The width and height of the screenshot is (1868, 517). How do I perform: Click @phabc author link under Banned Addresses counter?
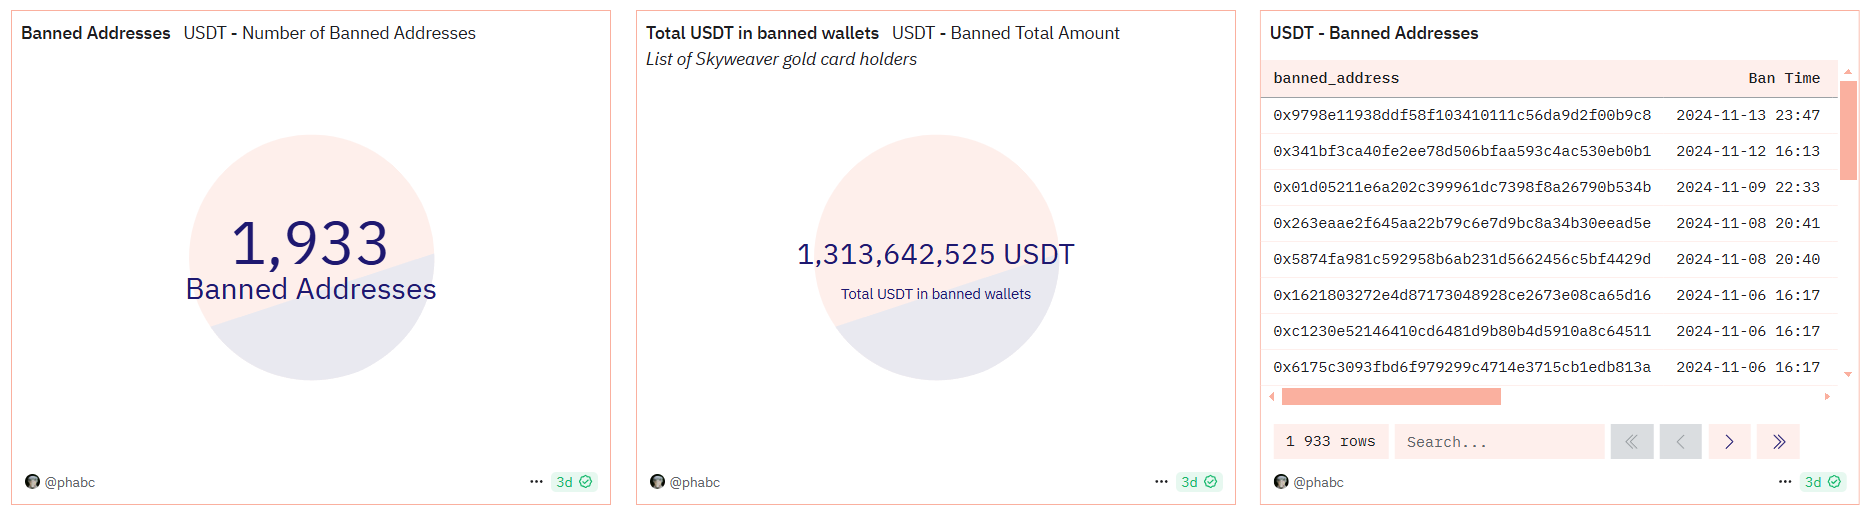click(69, 482)
